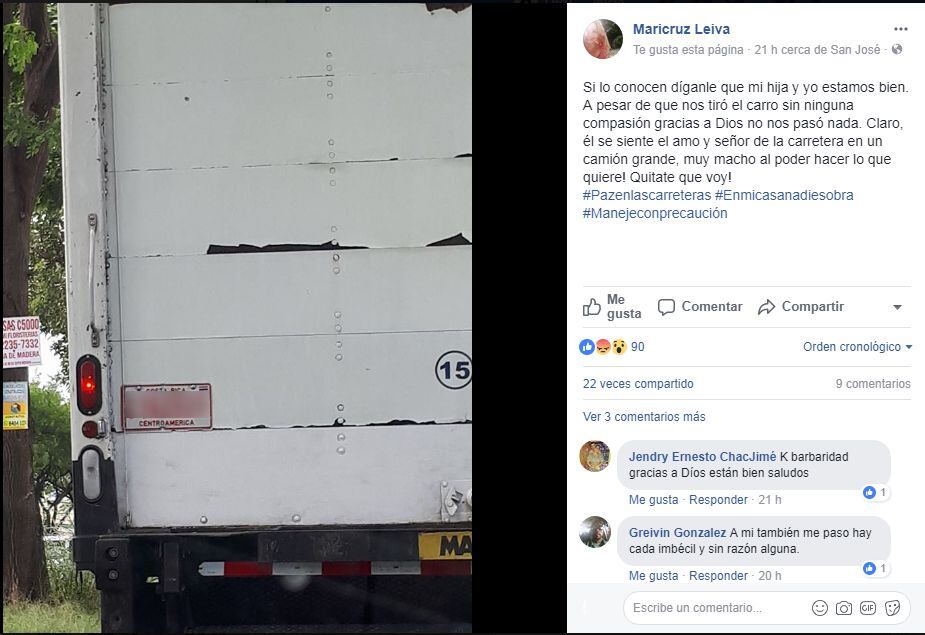Click the Comentar speech bubble icon

pos(666,307)
